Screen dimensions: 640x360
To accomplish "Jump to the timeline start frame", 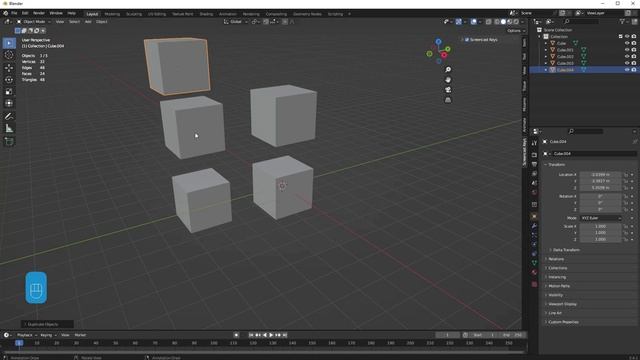I will (251, 335).
